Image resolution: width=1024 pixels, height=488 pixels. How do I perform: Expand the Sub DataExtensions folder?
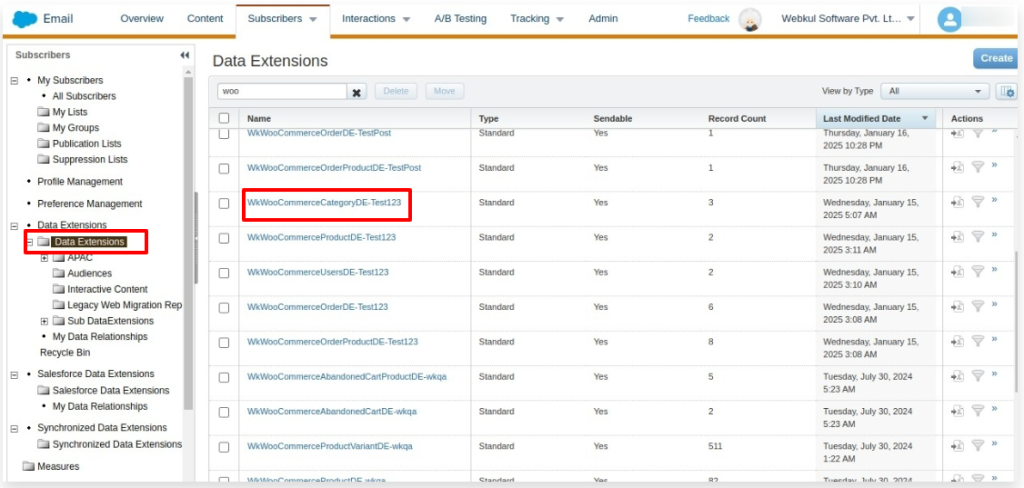coord(44,321)
